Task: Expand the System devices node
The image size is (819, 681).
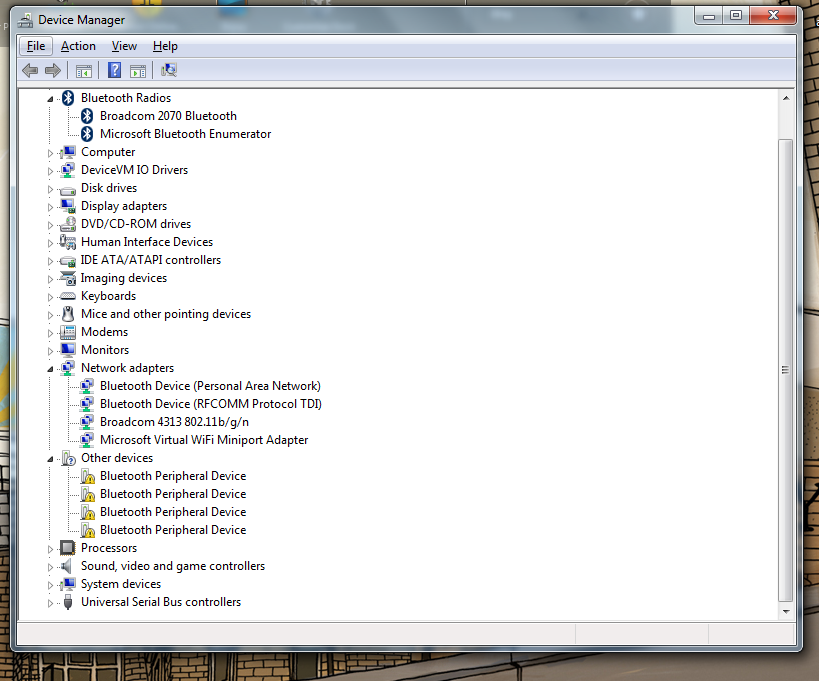Action: click(x=51, y=585)
